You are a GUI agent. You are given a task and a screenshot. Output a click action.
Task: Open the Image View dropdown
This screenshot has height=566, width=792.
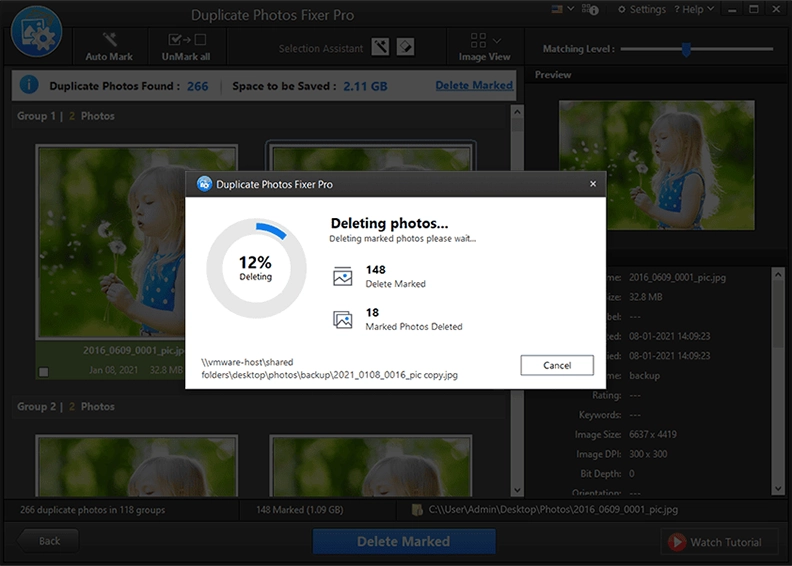pos(484,47)
